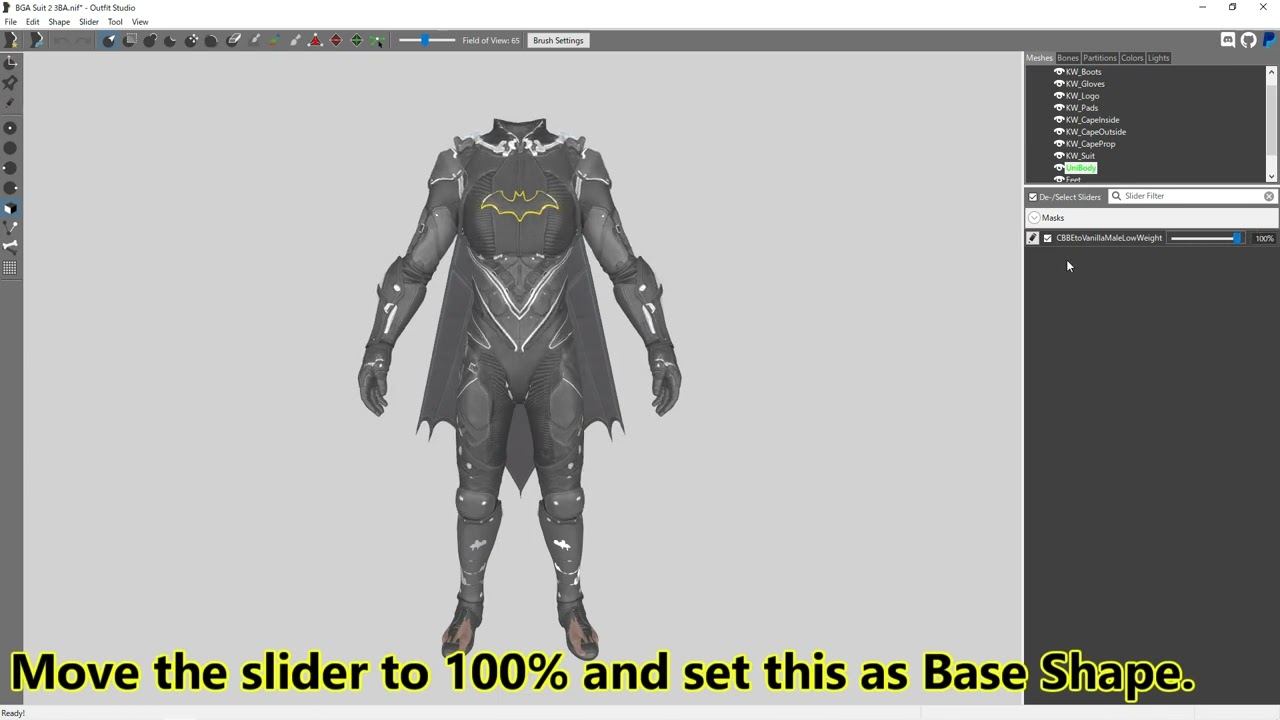Select the Inflate brush tool
Image resolution: width=1280 pixels, height=720 pixels.
[x=150, y=40]
